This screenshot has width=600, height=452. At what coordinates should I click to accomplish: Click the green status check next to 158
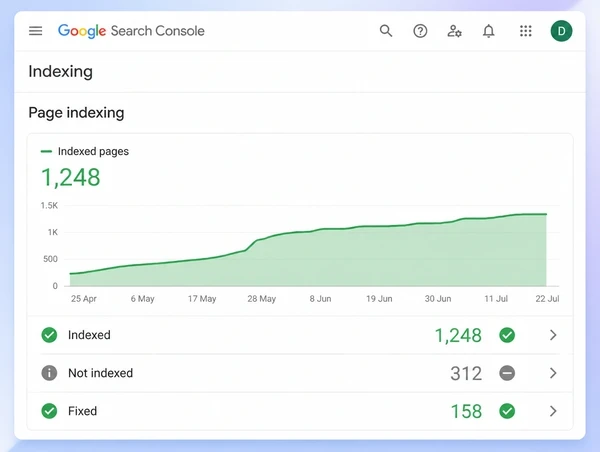[507, 411]
